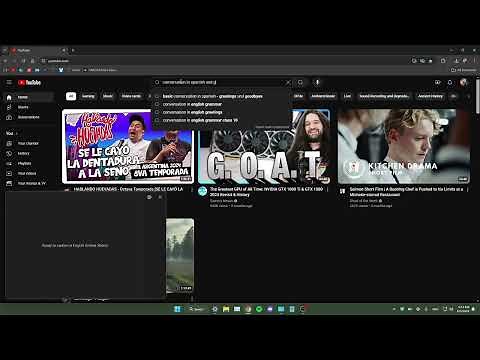480x360 pixels.
Task: Open live captions settings gear
Action: click(x=149, y=197)
